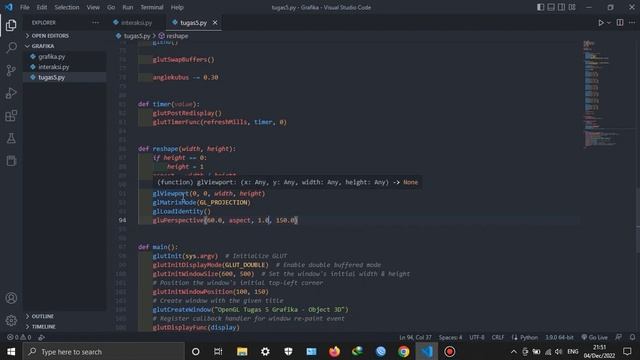Open Firefox from taskbar
The image size is (640, 360).
tap(334, 352)
